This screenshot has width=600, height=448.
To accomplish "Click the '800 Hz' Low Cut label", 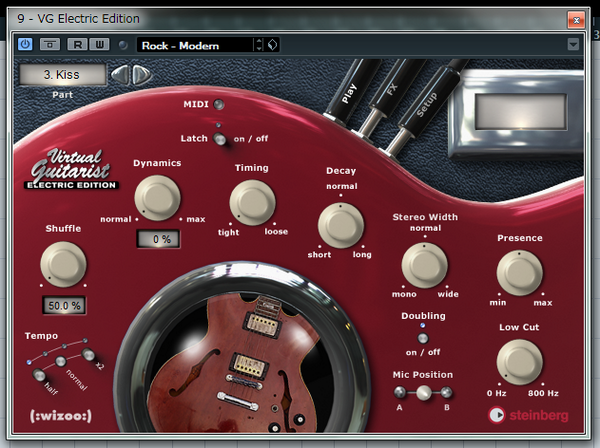I will tap(543, 393).
